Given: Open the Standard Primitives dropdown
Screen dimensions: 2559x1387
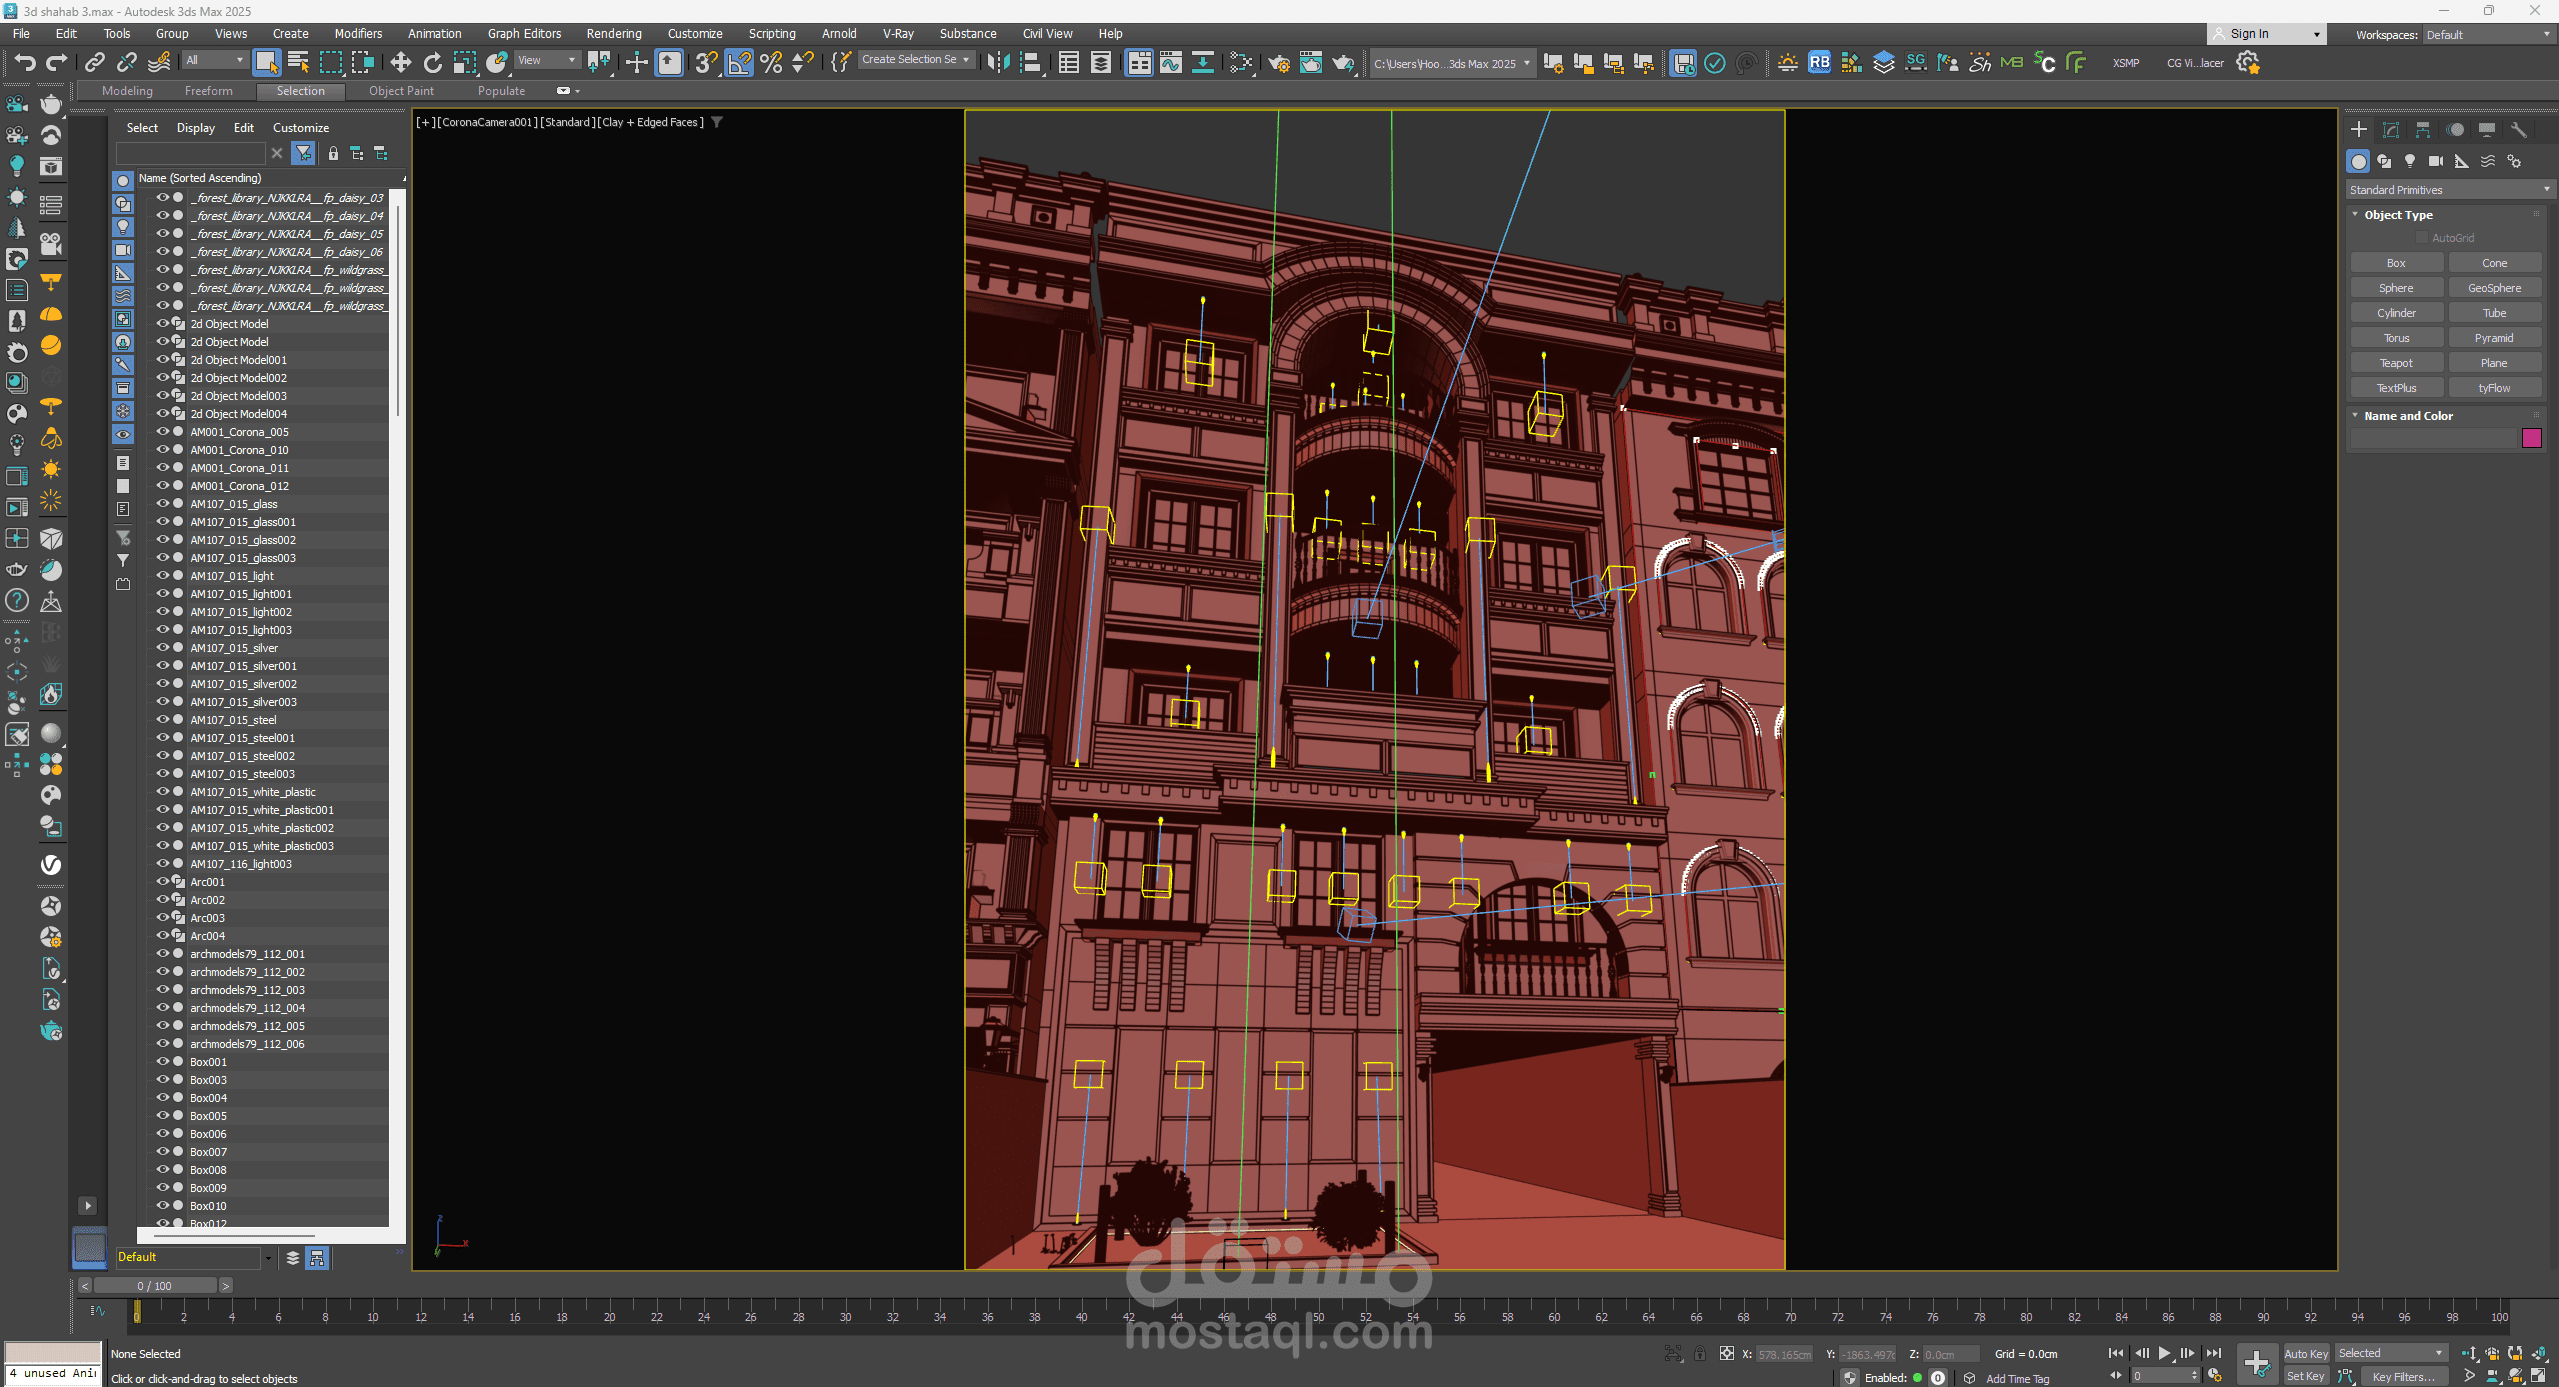Looking at the screenshot, I should pos(2448,190).
